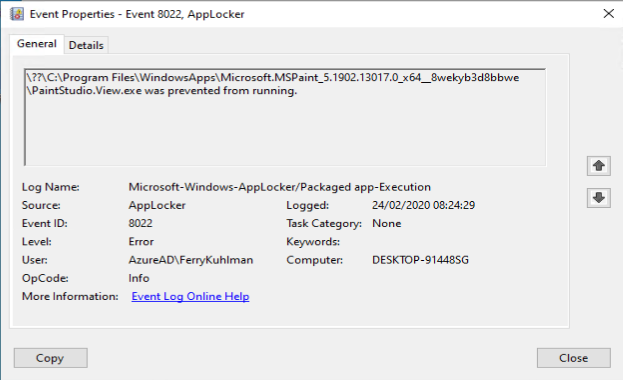Click the Source value AppLocker
Image resolution: width=623 pixels, height=380 pixels.
click(157, 205)
